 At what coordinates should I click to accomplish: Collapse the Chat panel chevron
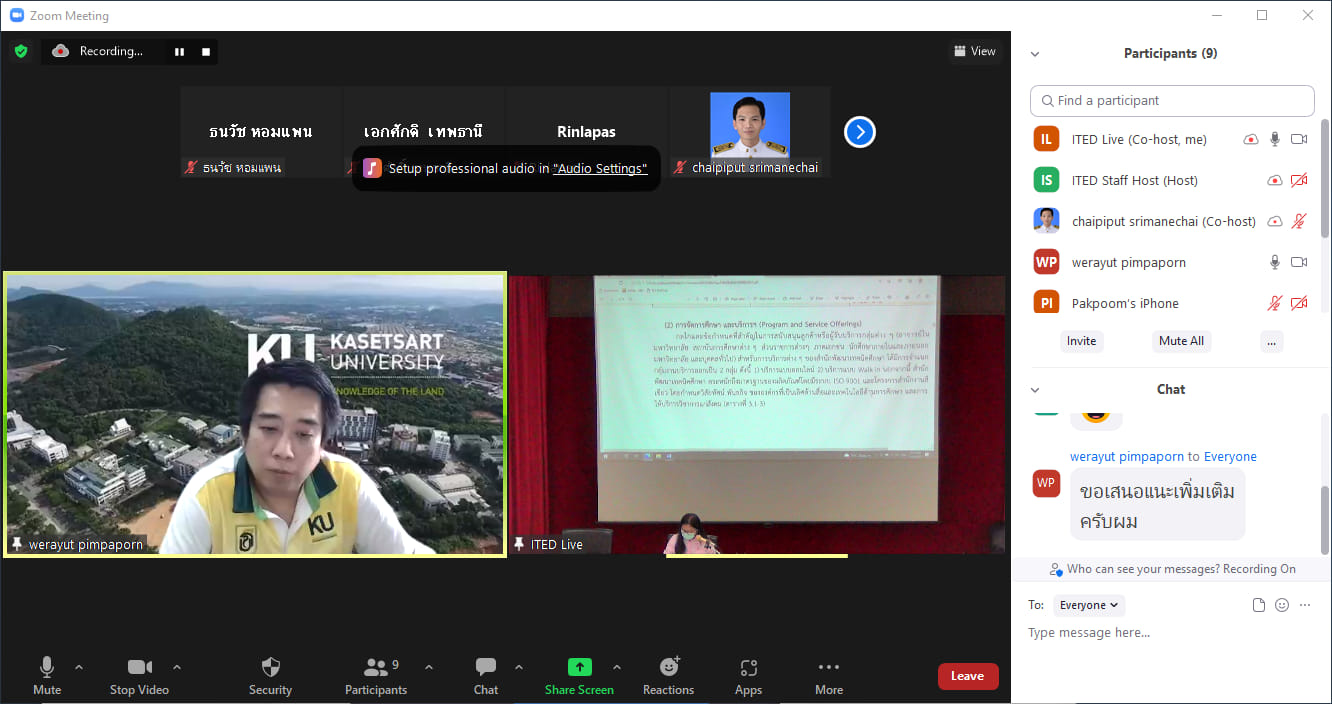(1035, 390)
